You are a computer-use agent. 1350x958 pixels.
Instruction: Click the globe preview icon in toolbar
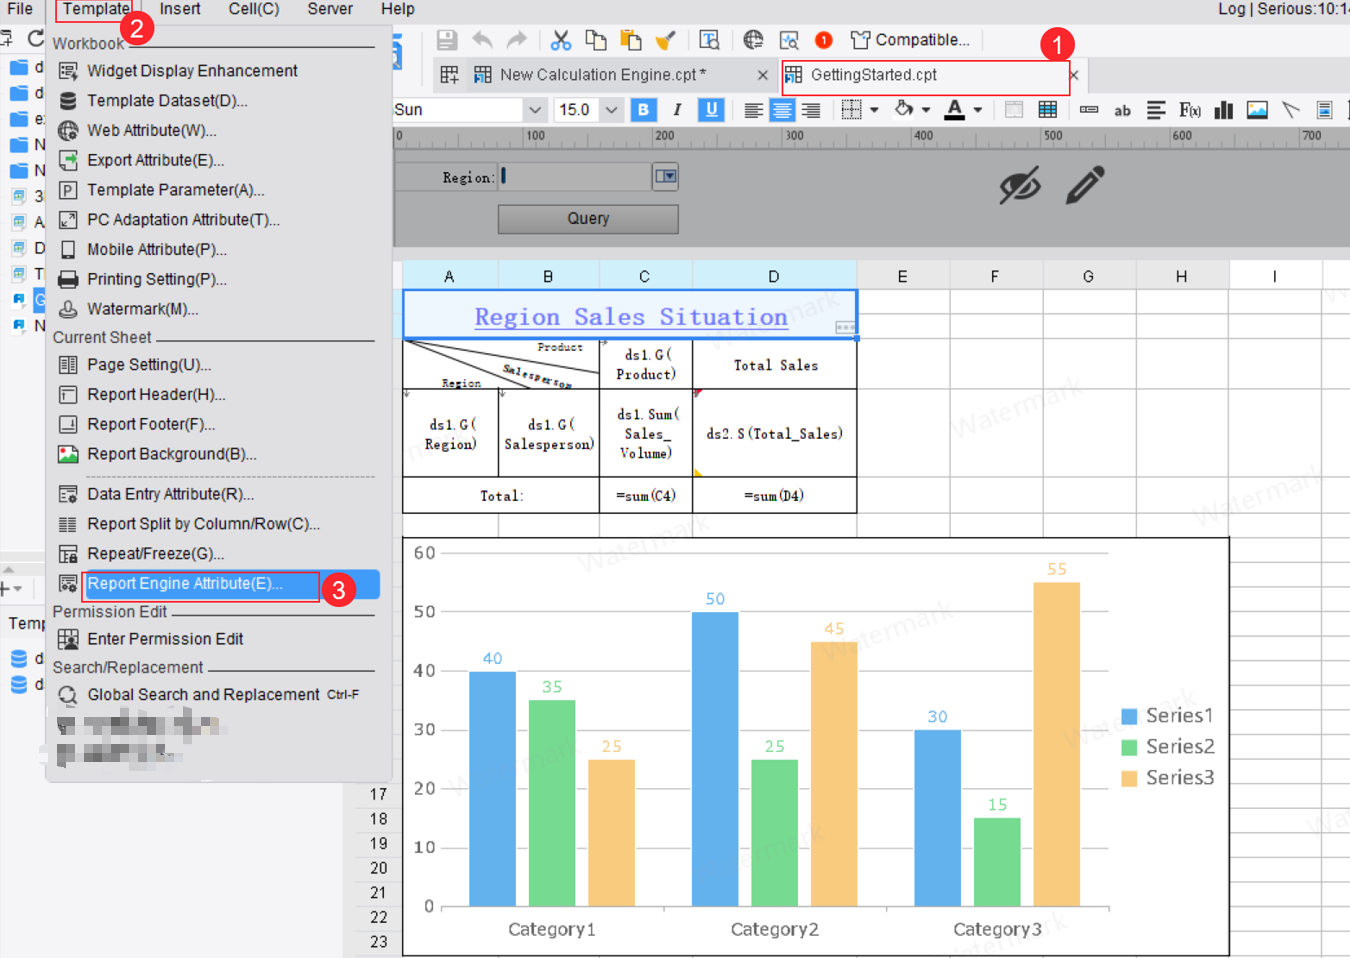753,40
